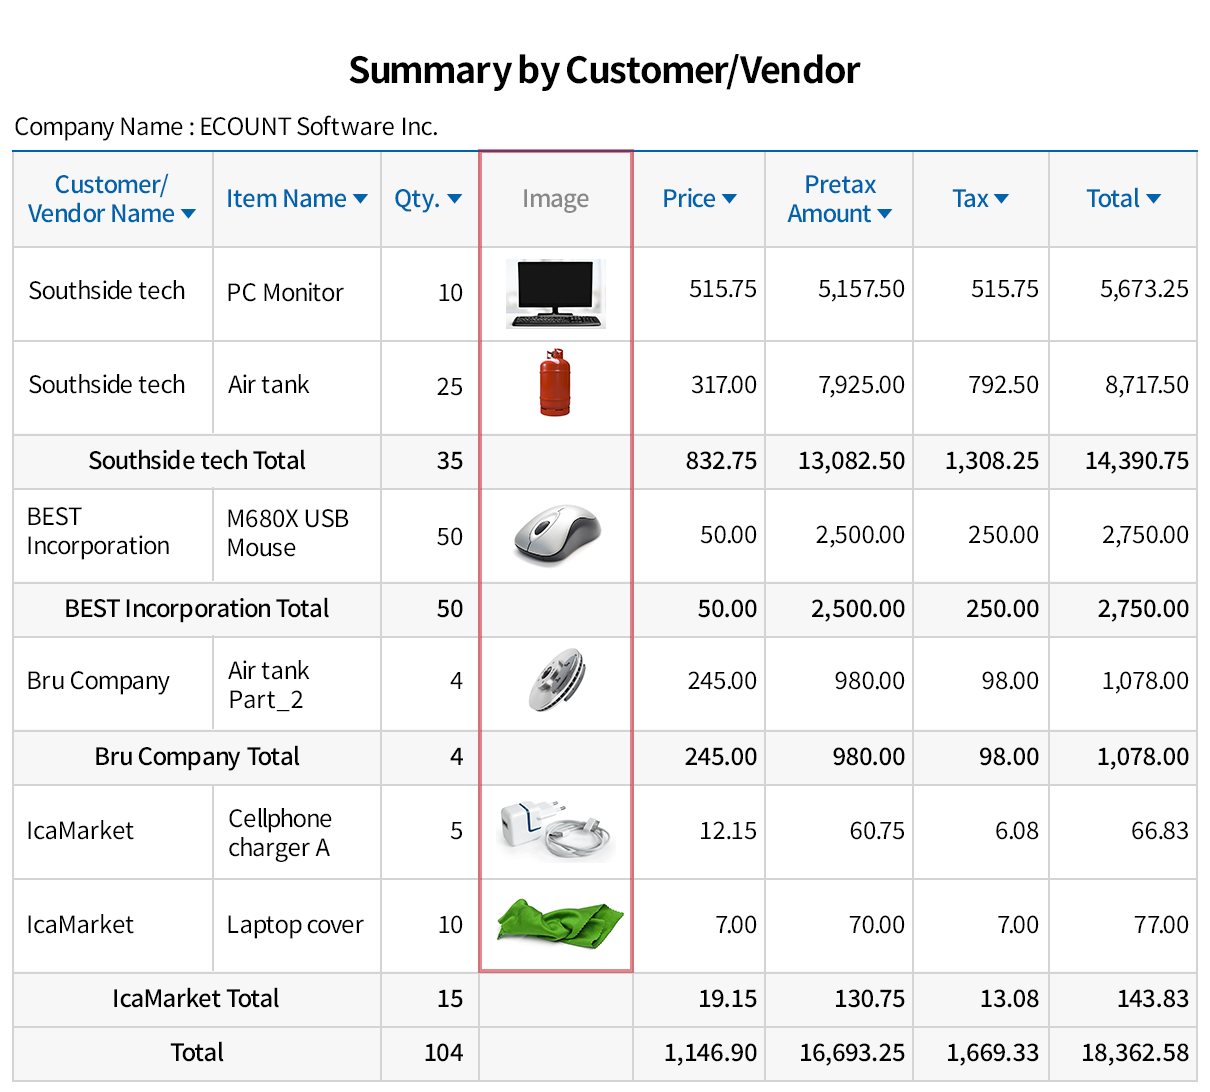The height and width of the screenshot is (1092, 1210).
Task: Open the Cellphone charger A image
Action: pyautogui.click(x=555, y=830)
